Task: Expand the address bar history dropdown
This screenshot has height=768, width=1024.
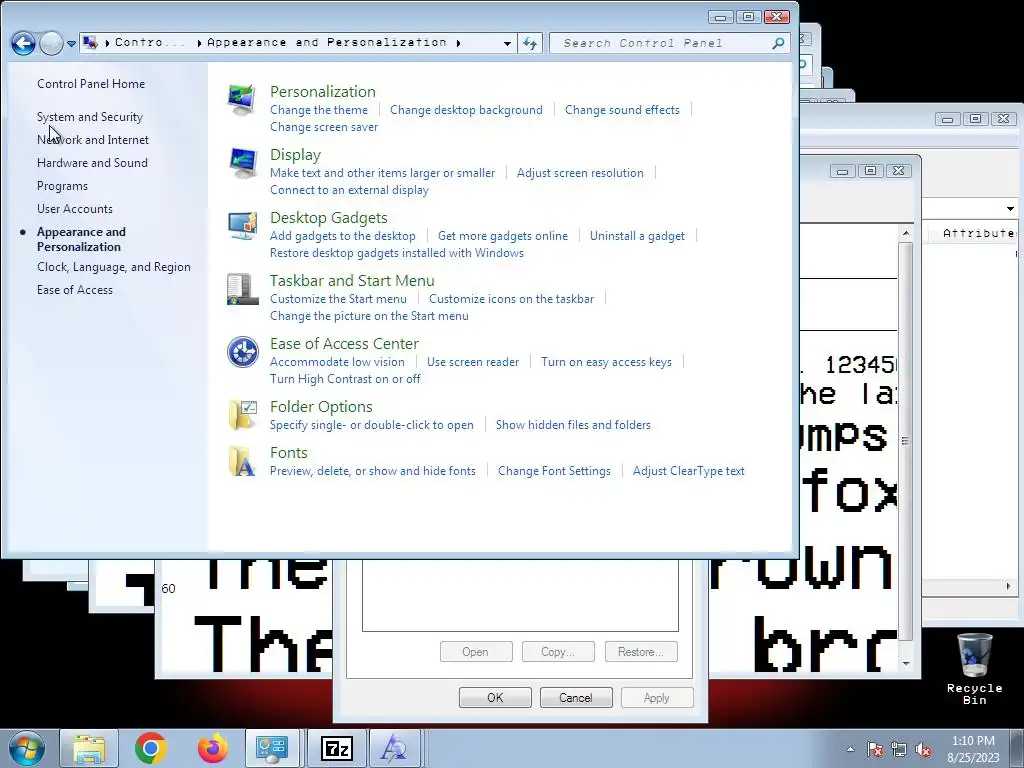Action: 507,44
